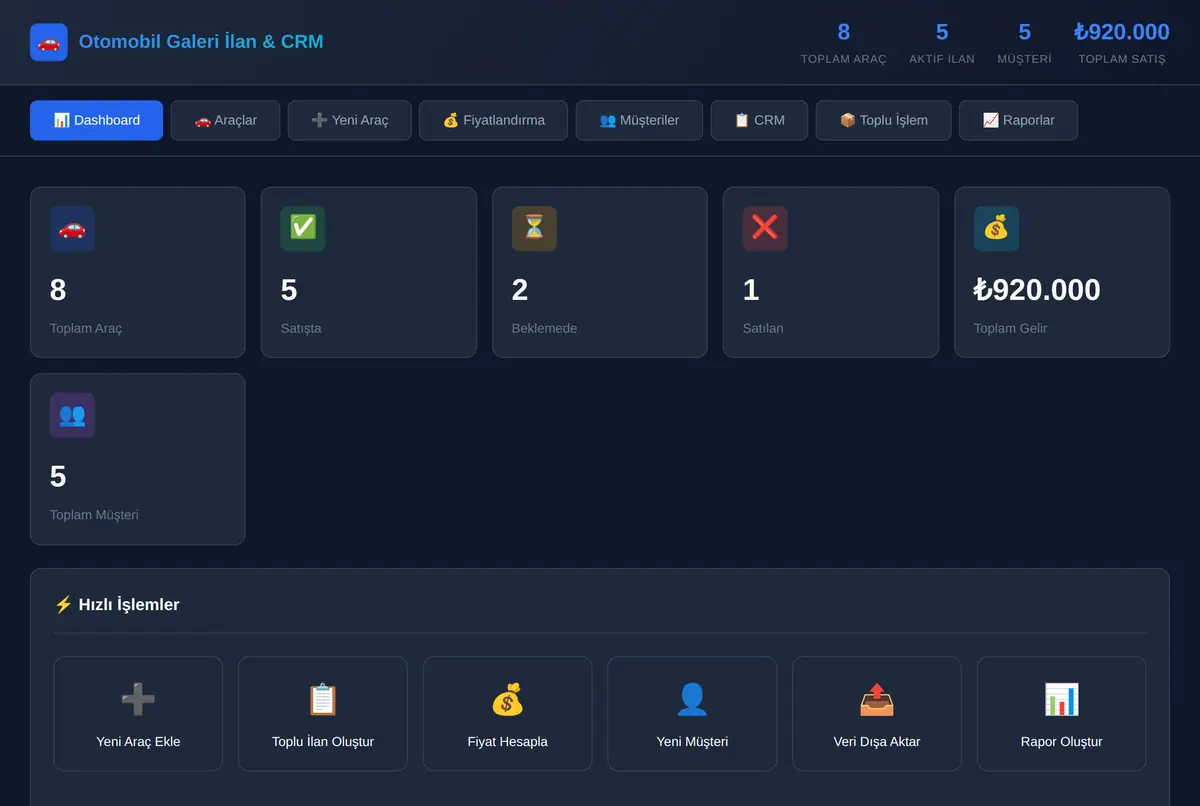The height and width of the screenshot is (806, 1200).
Task: Click the TOPLAM SATIŞ header stat label
Action: [x=1122, y=59]
